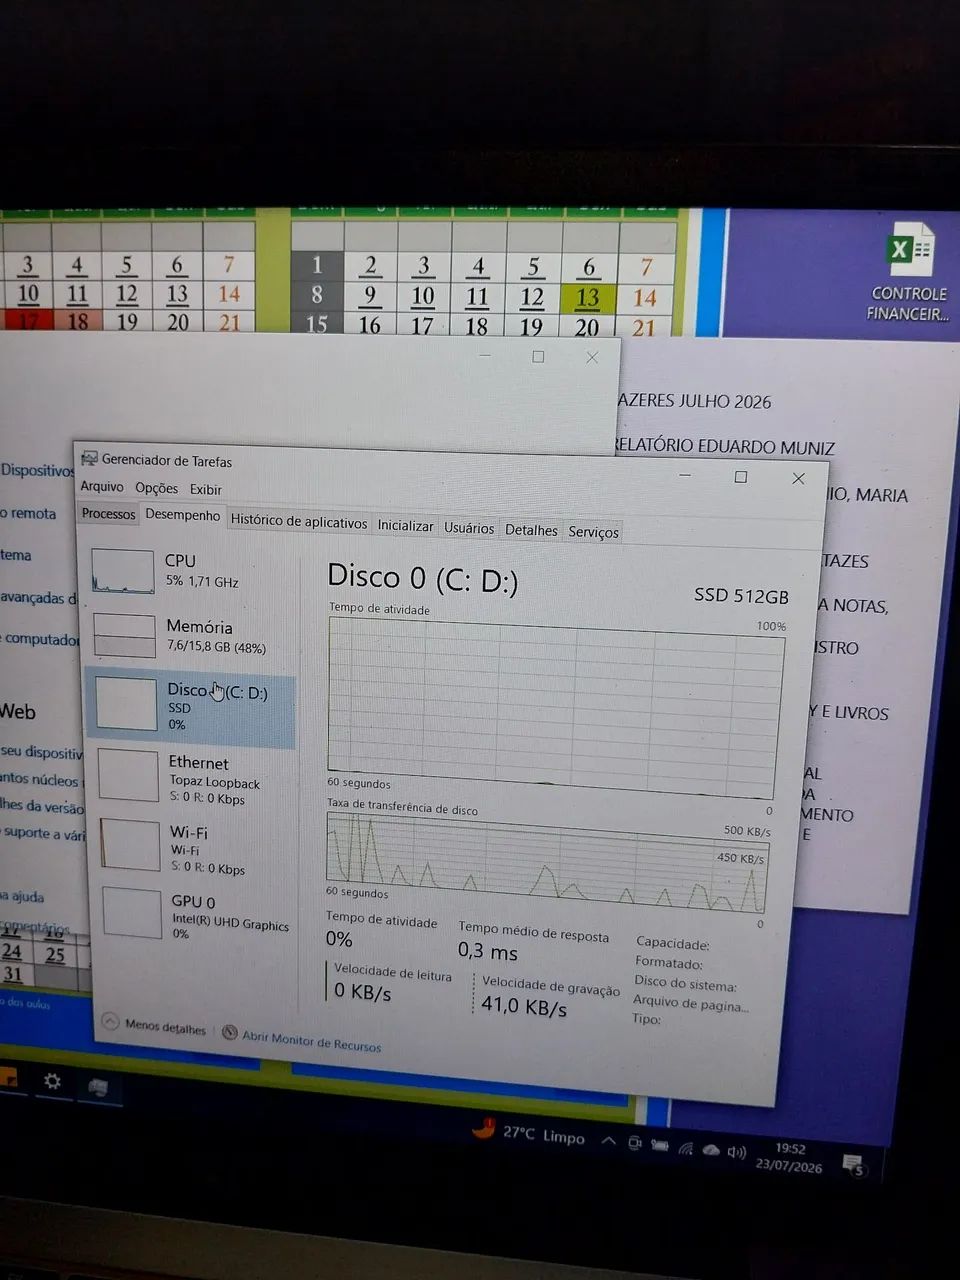Image resolution: width=960 pixels, height=1280 pixels.
Task: Maximize the Gerenciador de Tarefas window
Action: tap(741, 477)
